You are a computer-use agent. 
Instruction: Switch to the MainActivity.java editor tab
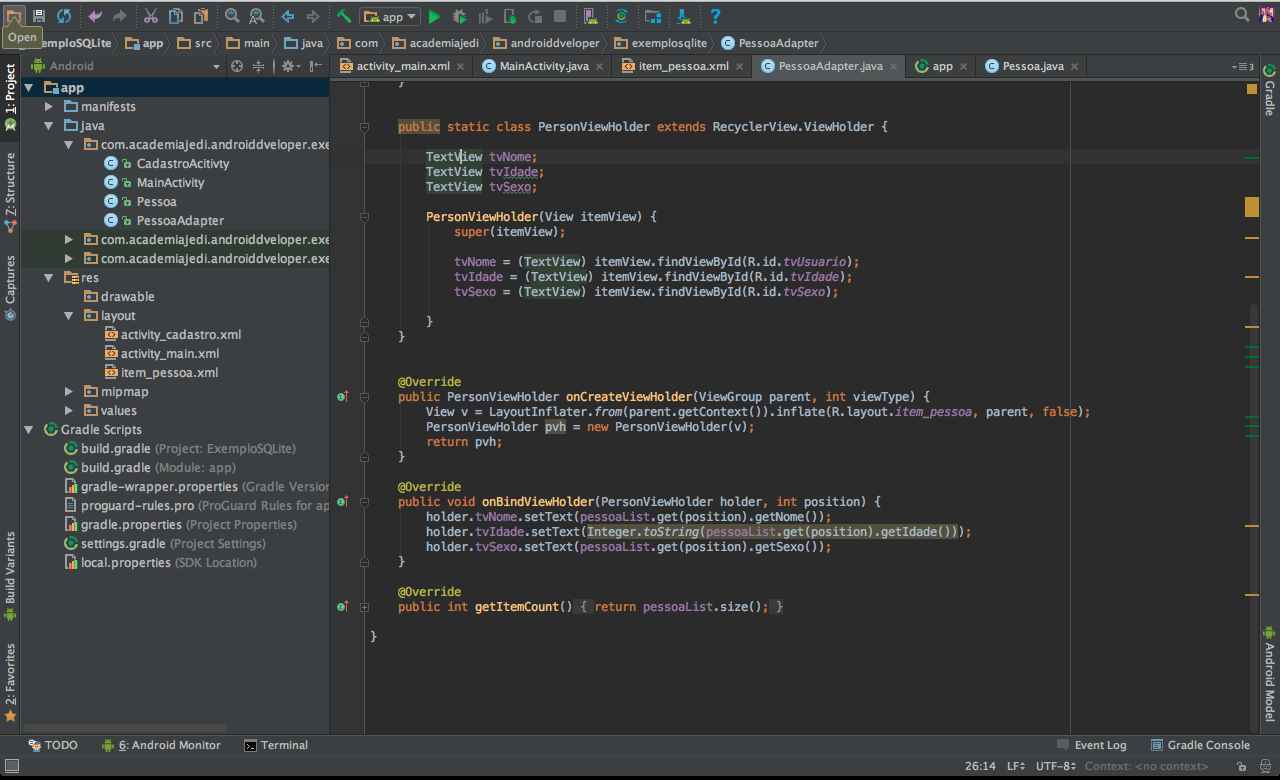(543, 66)
